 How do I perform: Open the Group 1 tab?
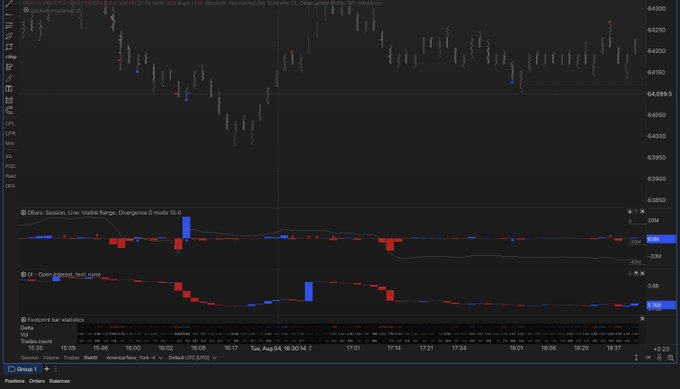point(22,369)
